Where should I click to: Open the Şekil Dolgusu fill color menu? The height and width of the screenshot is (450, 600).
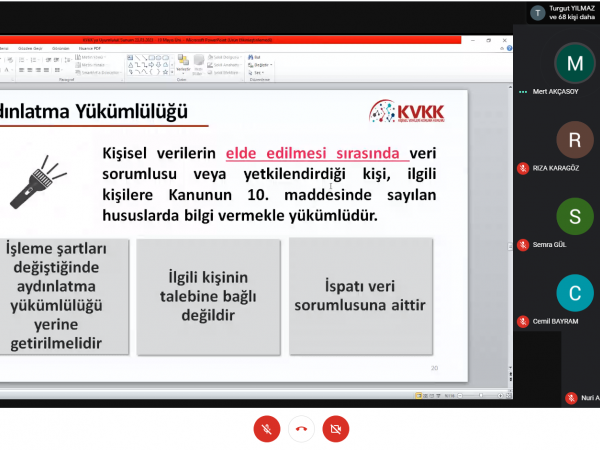pyautogui.click(x=224, y=57)
